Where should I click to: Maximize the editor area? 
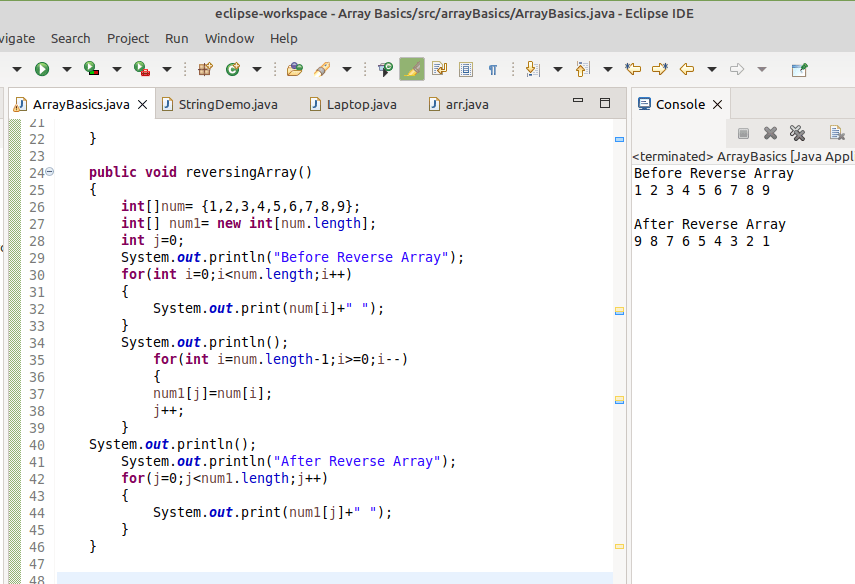pos(605,103)
